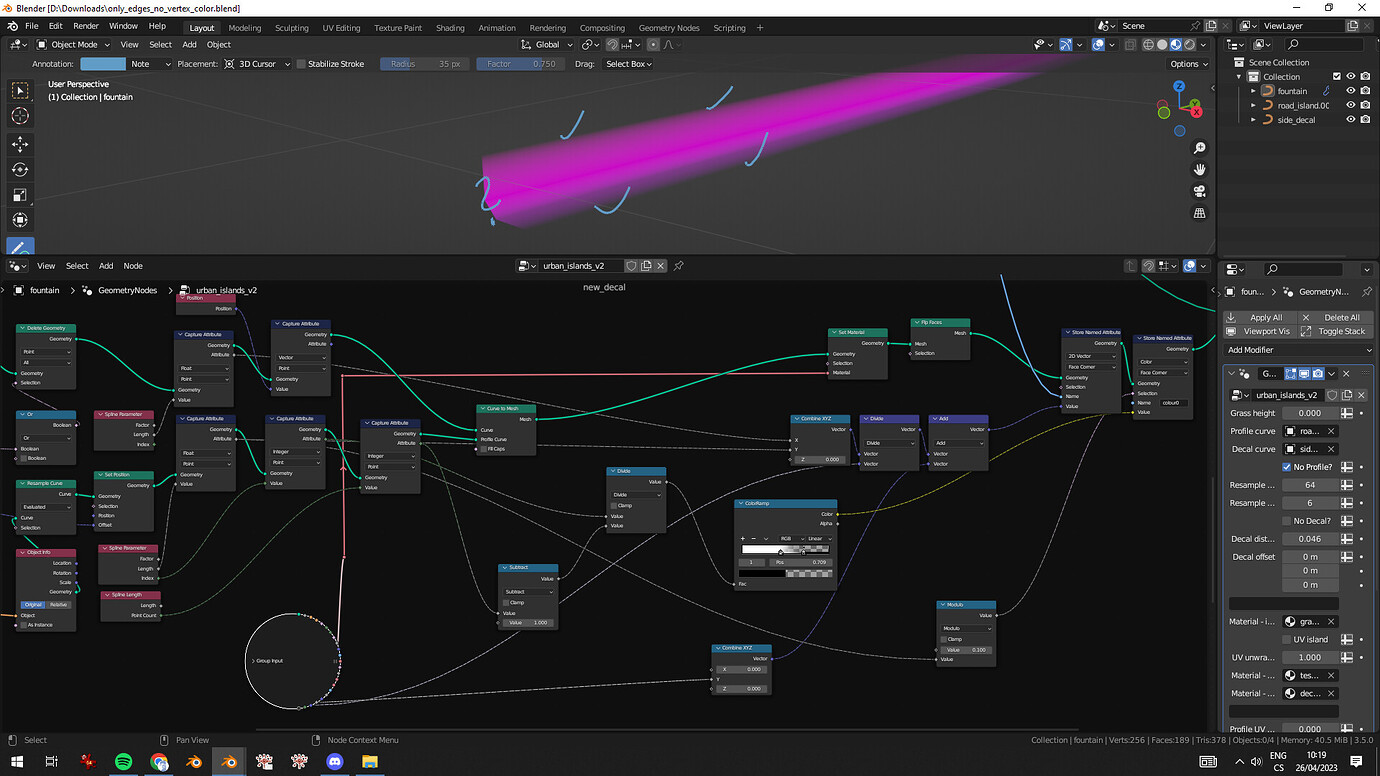Screen dimensions: 1380x776
Task: Switch perspective/orthographic with grid gizmo
Action: coord(1200,213)
